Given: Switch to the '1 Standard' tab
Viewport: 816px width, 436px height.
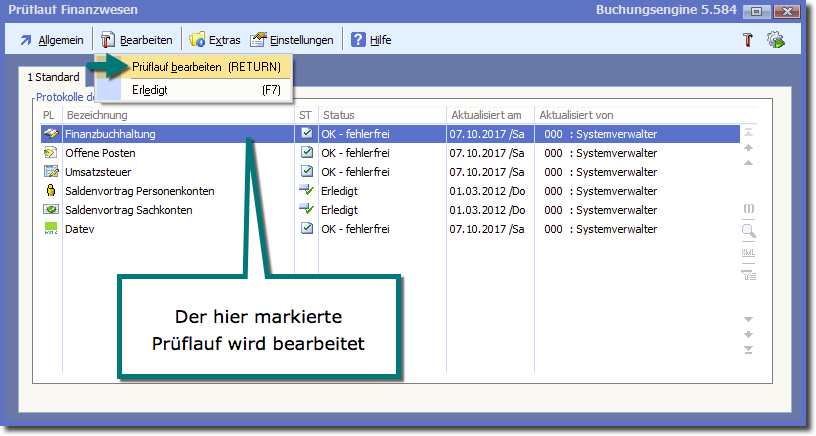Looking at the screenshot, I should pos(53,77).
